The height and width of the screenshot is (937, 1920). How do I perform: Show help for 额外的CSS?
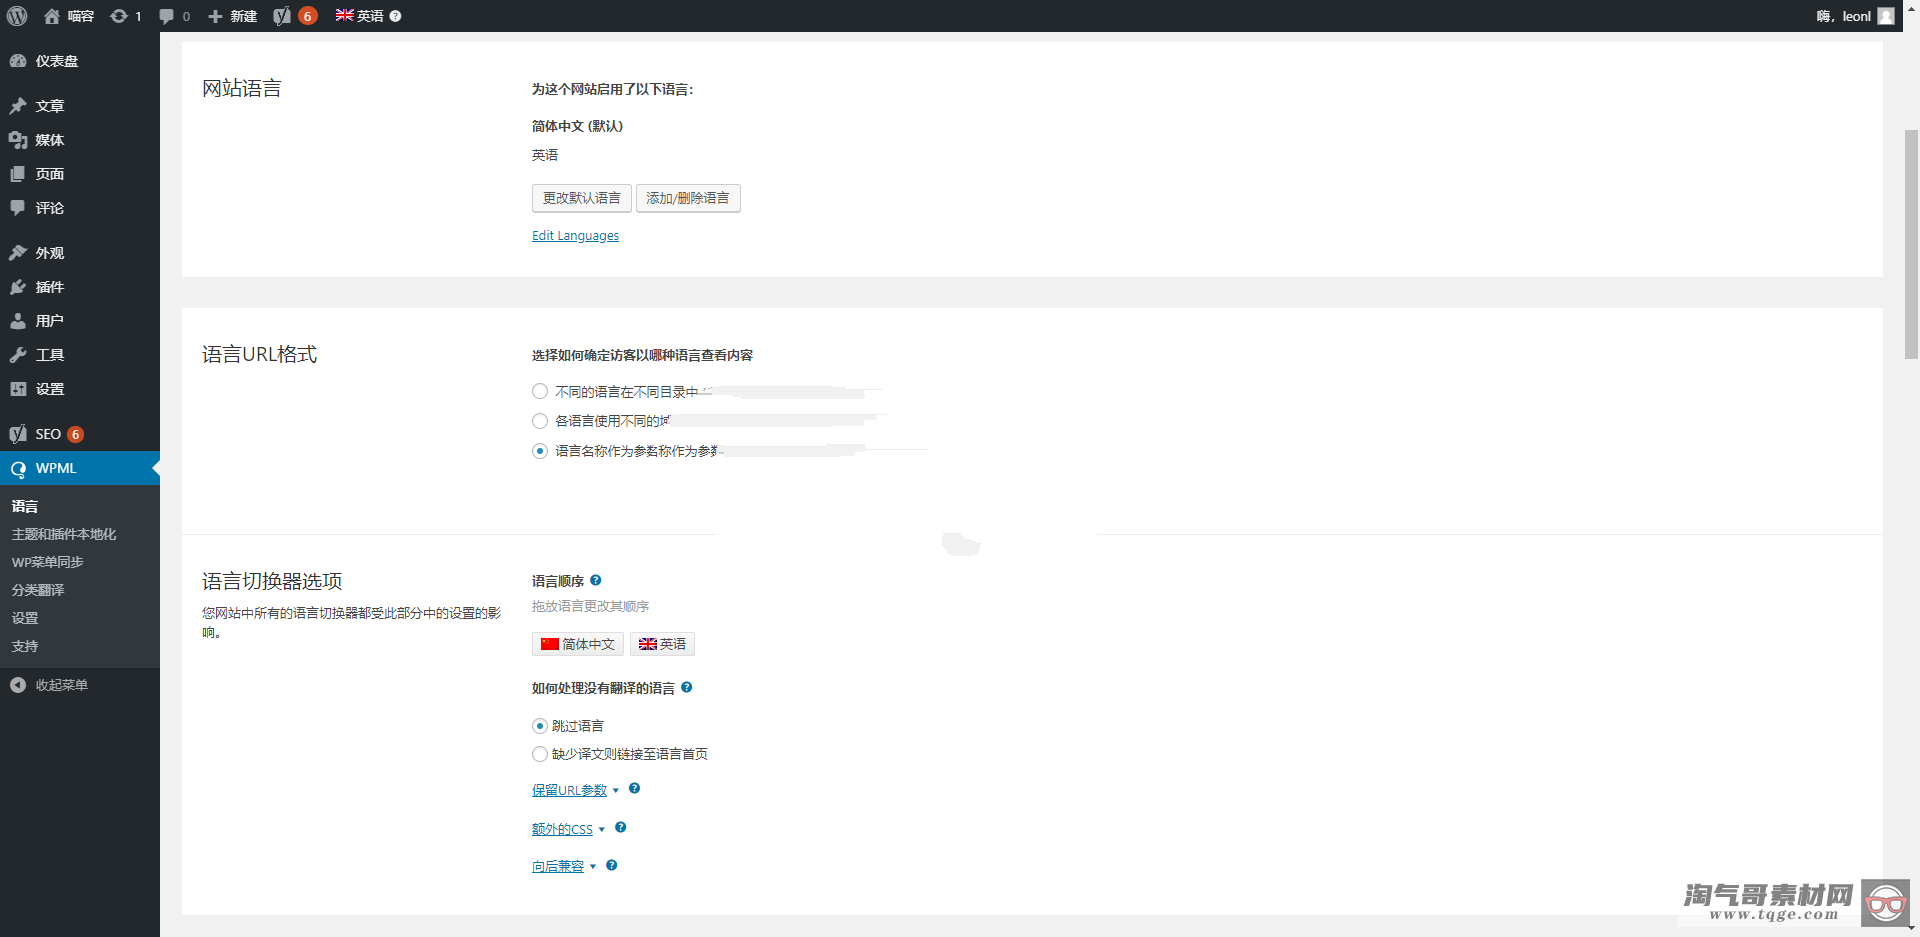coord(620,827)
